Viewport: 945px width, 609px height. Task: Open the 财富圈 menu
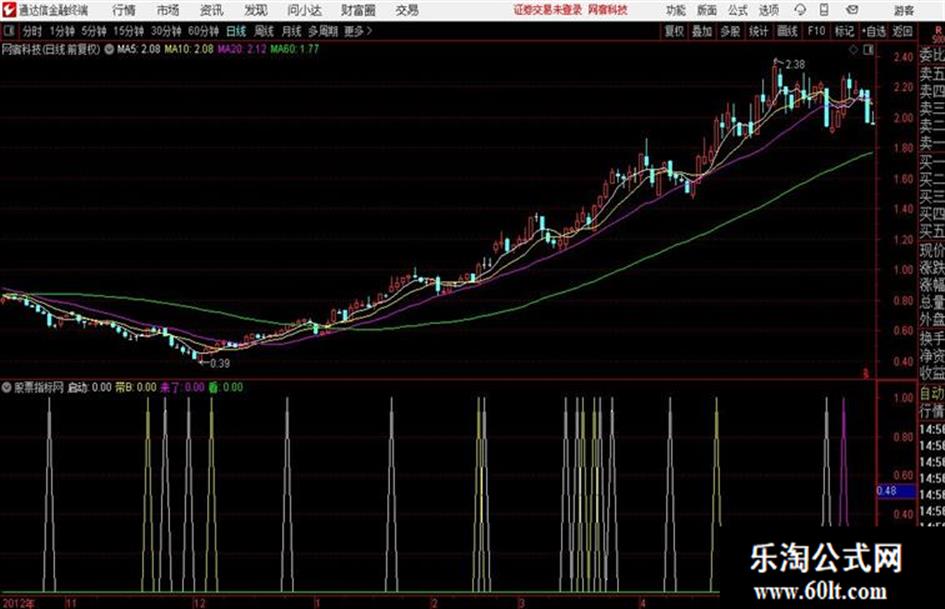[x=358, y=10]
